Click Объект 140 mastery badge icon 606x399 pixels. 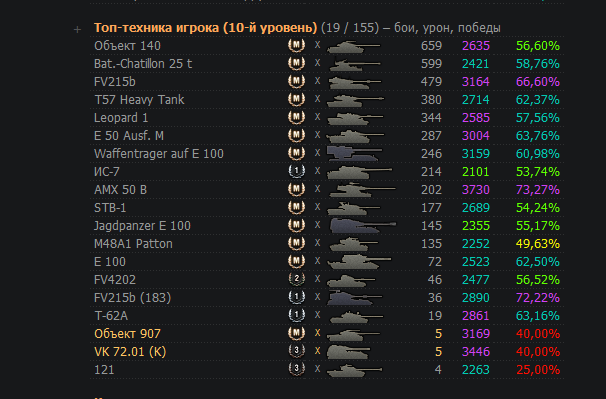[296, 45]
